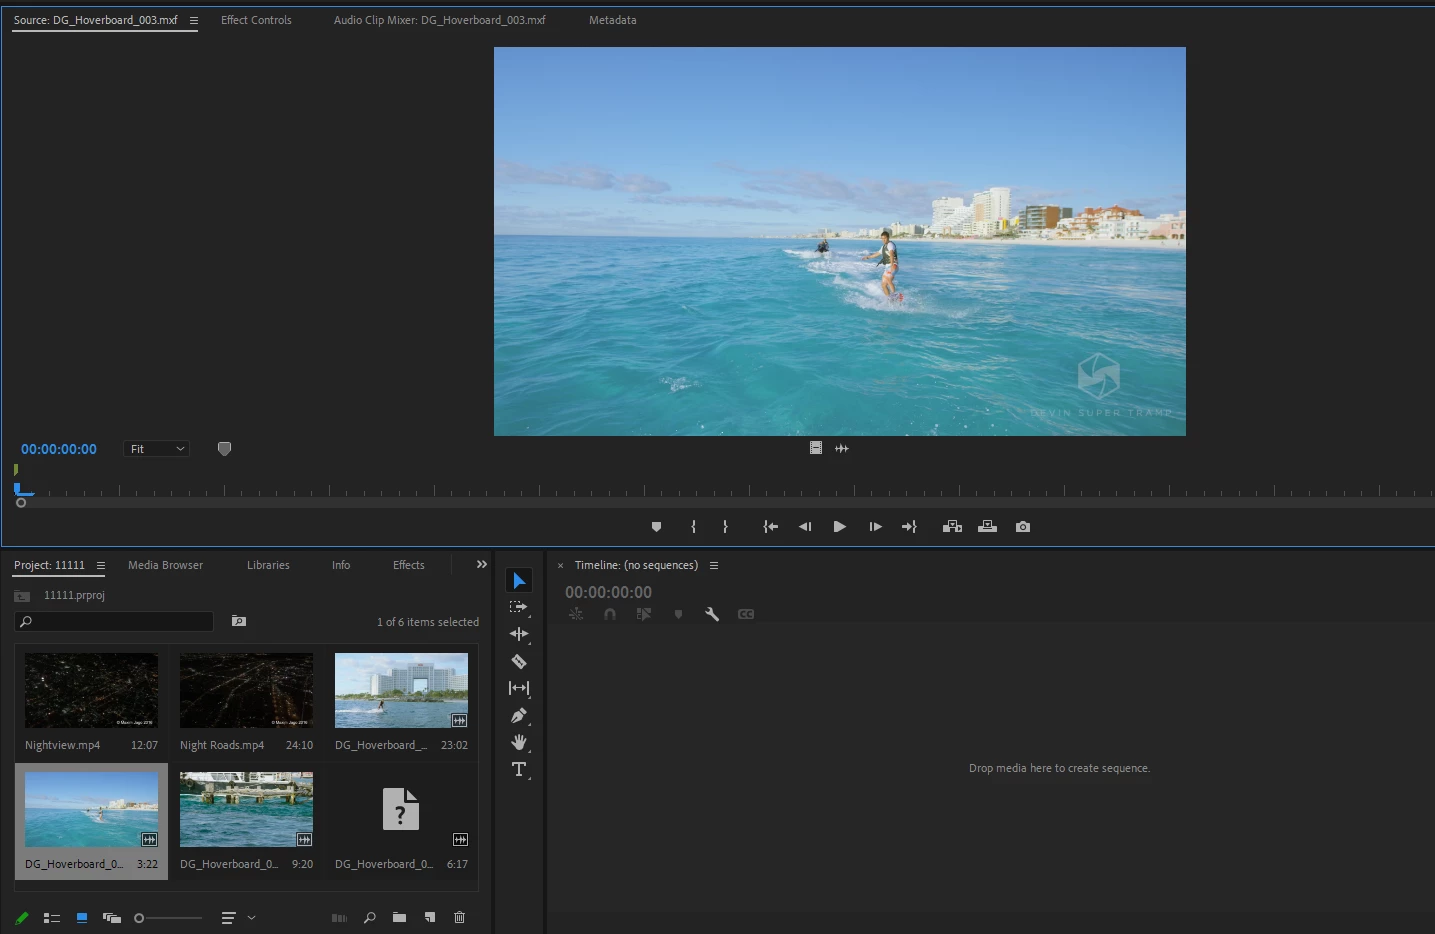This screenshot has width=1435, height=934.
Task: Select the Razor tool
Action: coord(519,661)
